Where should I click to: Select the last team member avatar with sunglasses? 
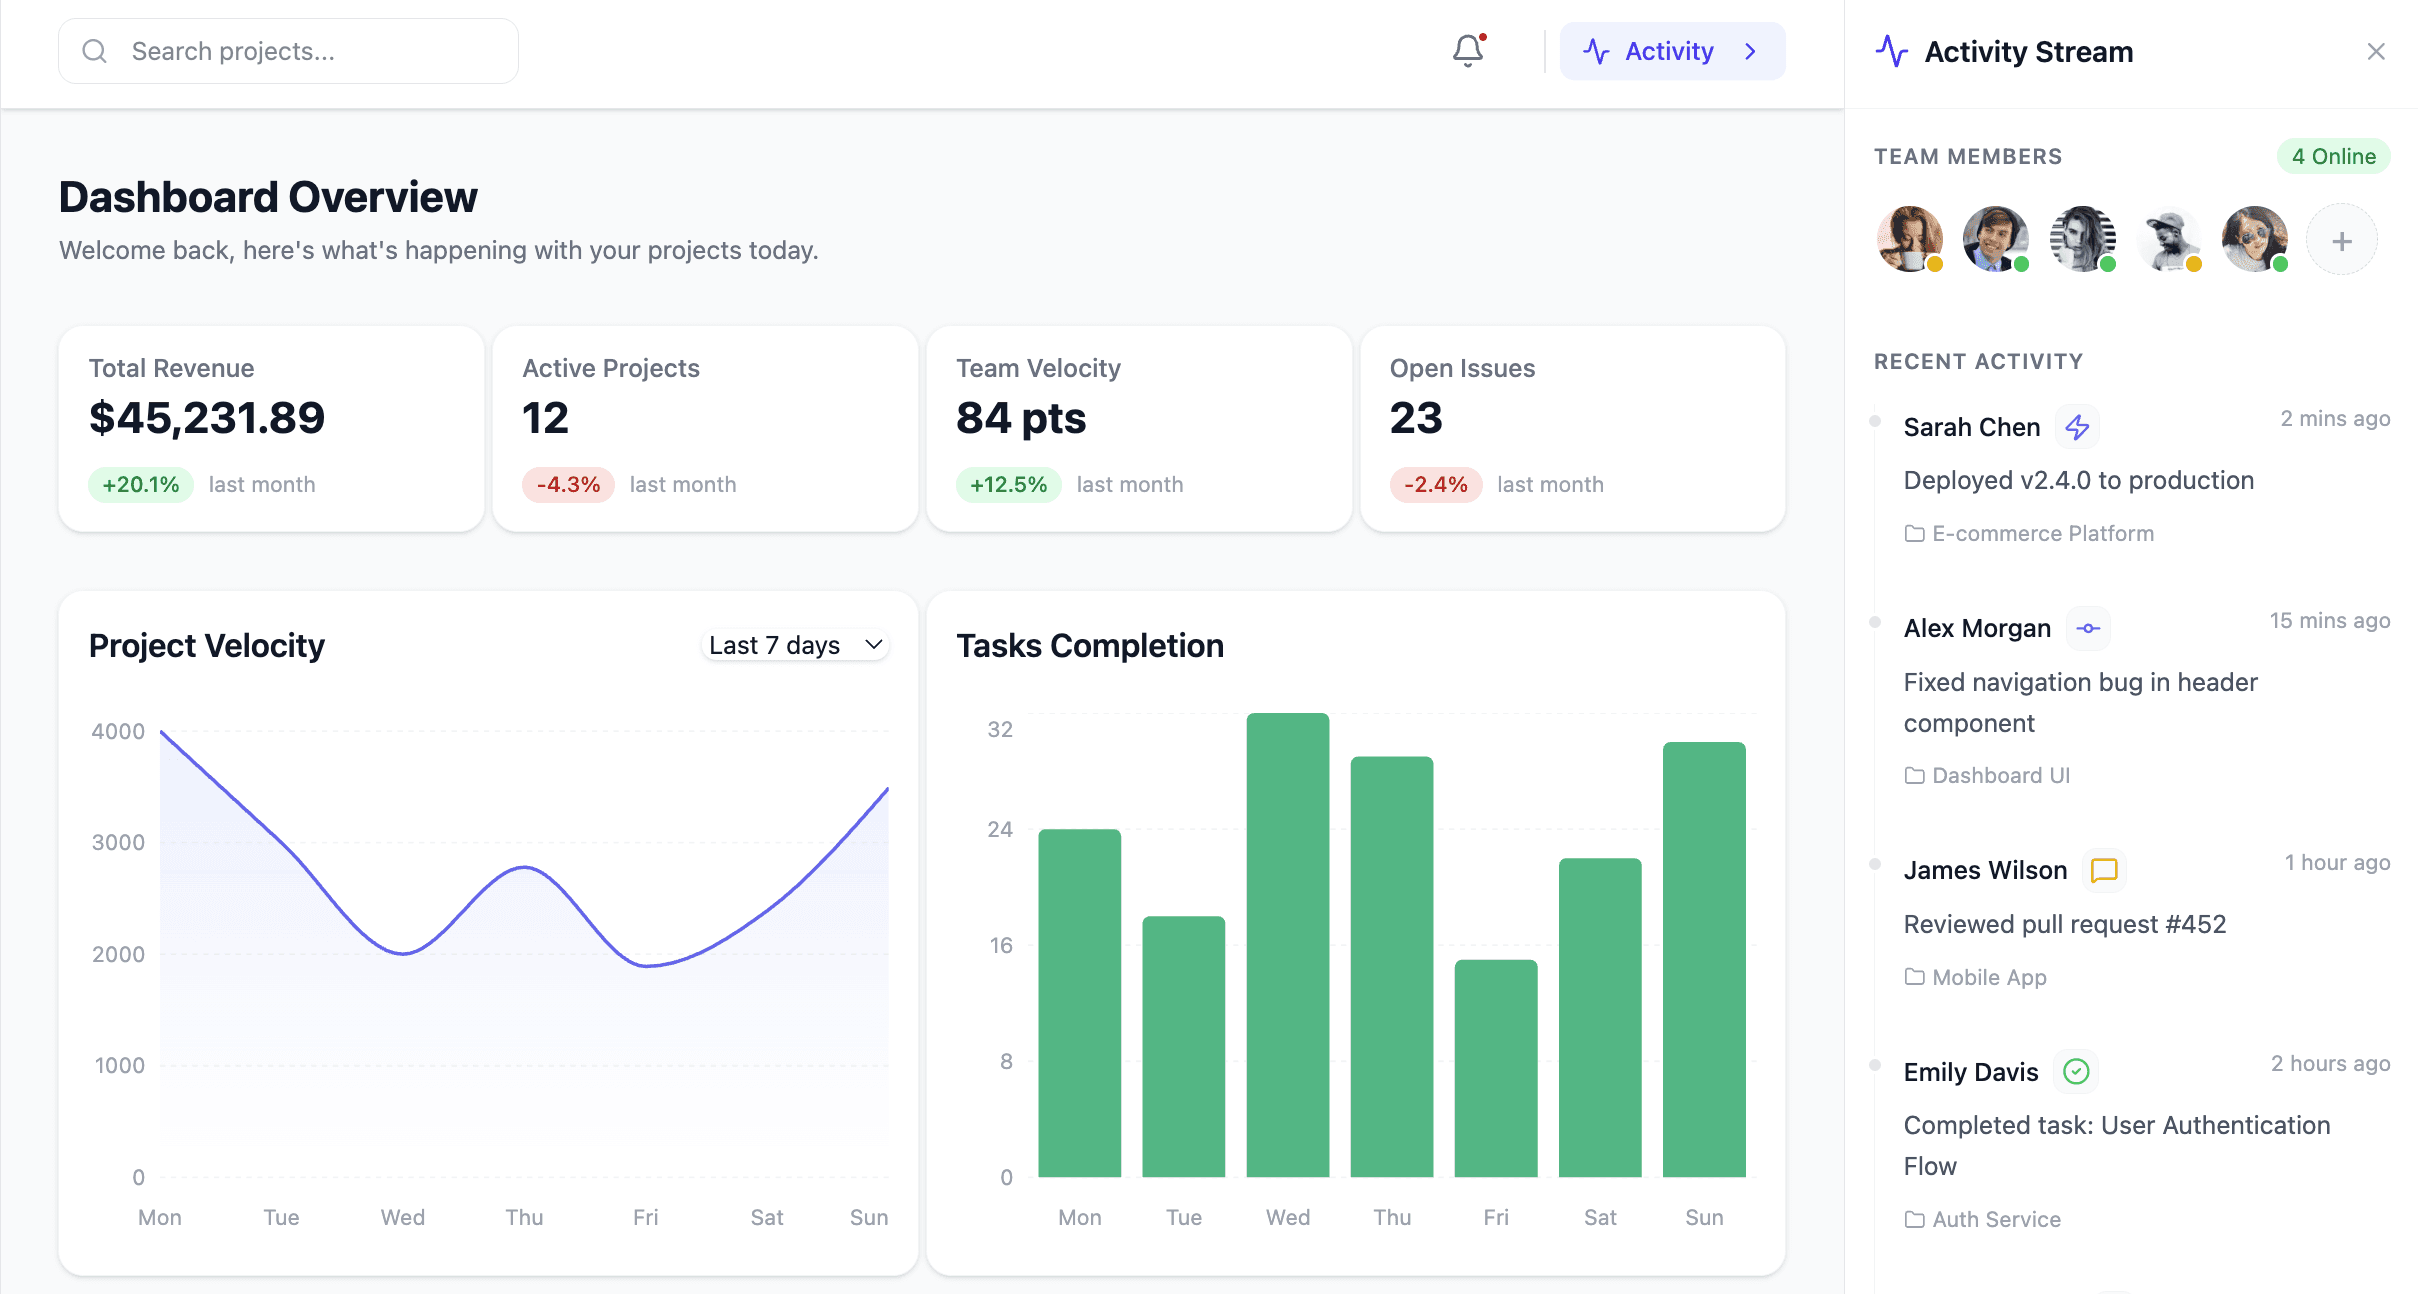coord(2254,240)
